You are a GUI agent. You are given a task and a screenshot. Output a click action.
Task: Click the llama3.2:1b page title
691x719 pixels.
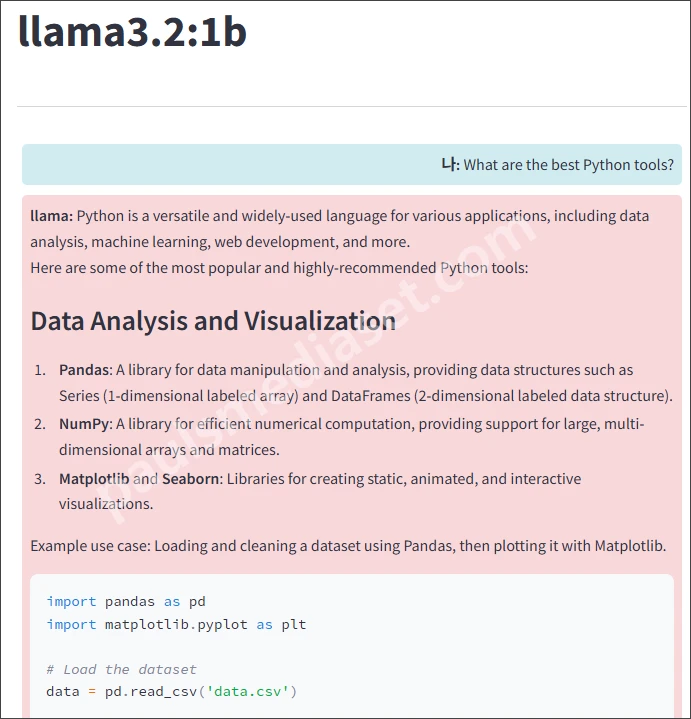[x=133, y=32]
